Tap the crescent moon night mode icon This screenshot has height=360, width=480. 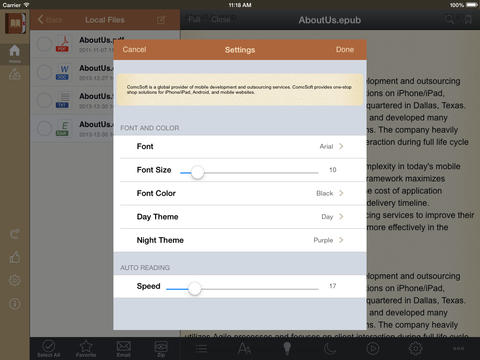(x=330, y=349)
